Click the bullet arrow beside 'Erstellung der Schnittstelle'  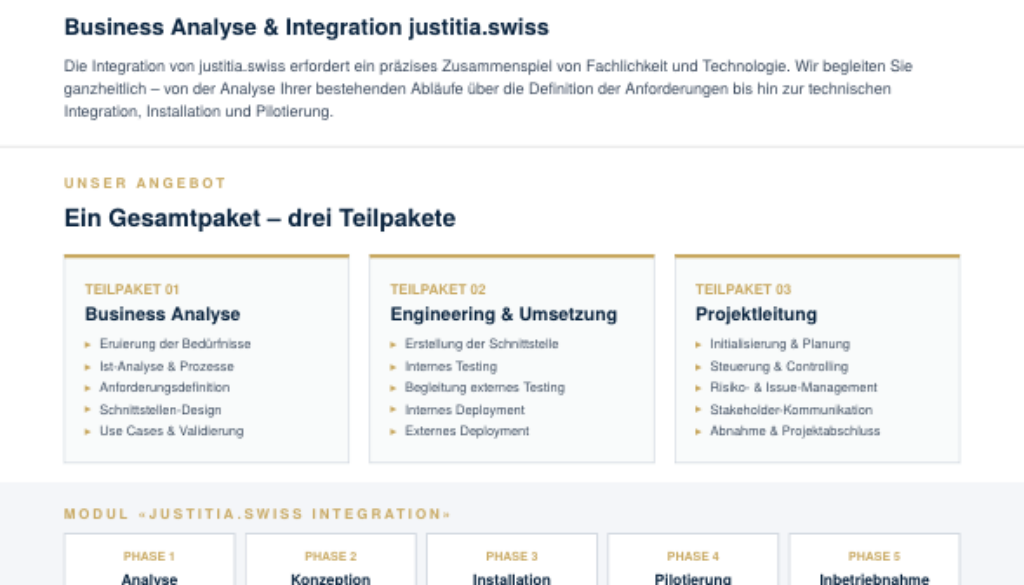pos(393,345)
